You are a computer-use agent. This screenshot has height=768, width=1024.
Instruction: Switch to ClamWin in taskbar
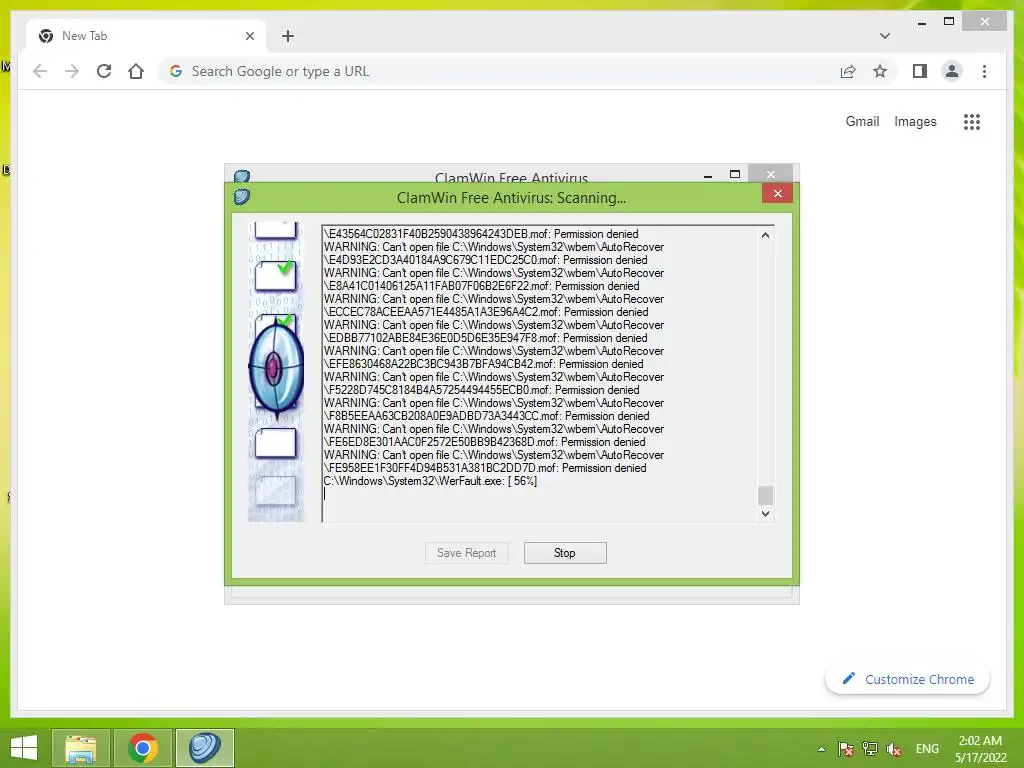(204, 748)
